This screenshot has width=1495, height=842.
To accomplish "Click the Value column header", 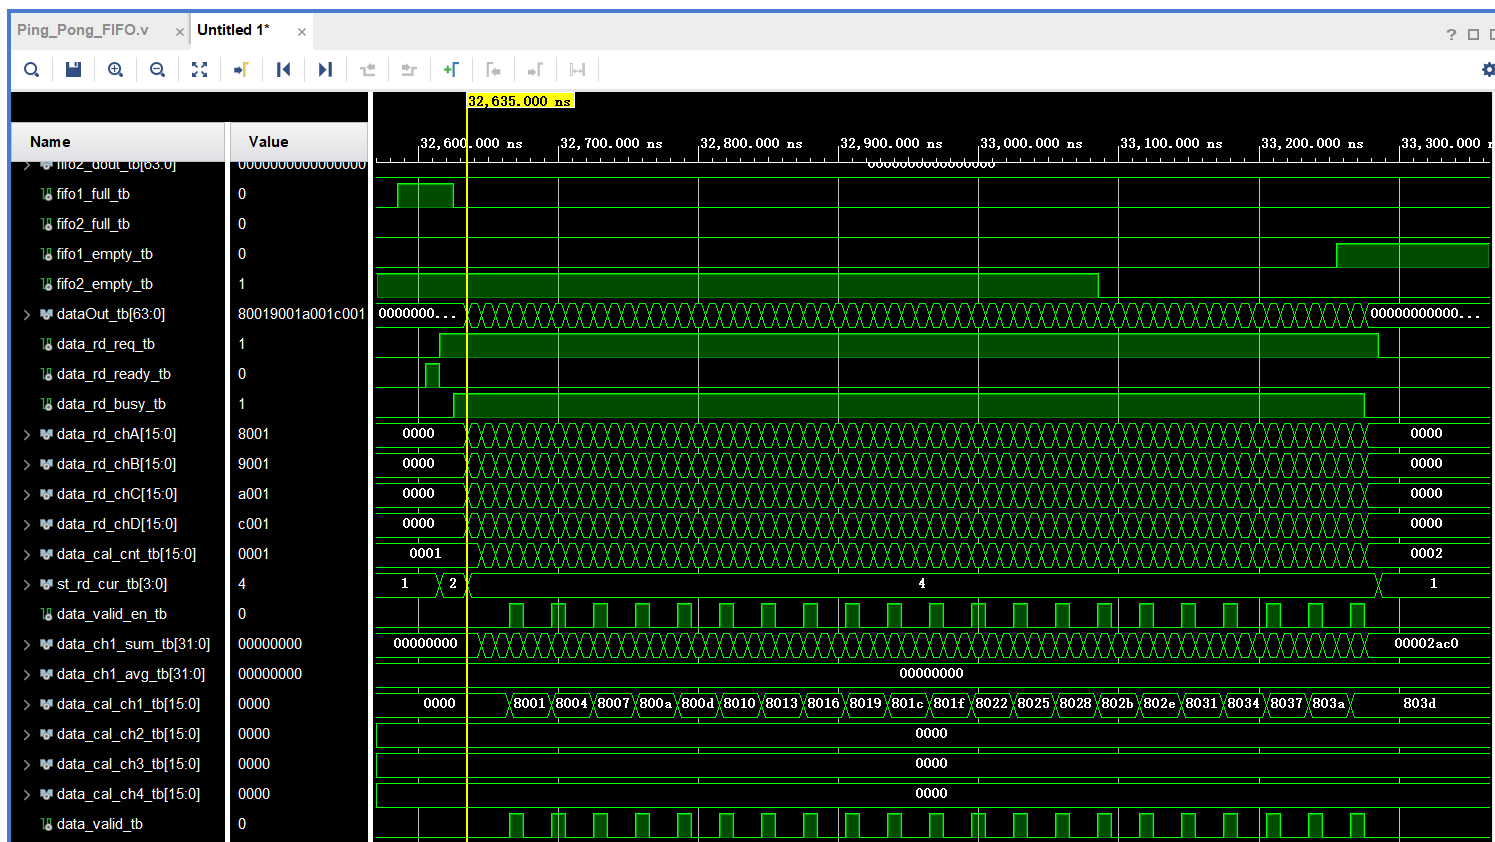I will point(299,142).
